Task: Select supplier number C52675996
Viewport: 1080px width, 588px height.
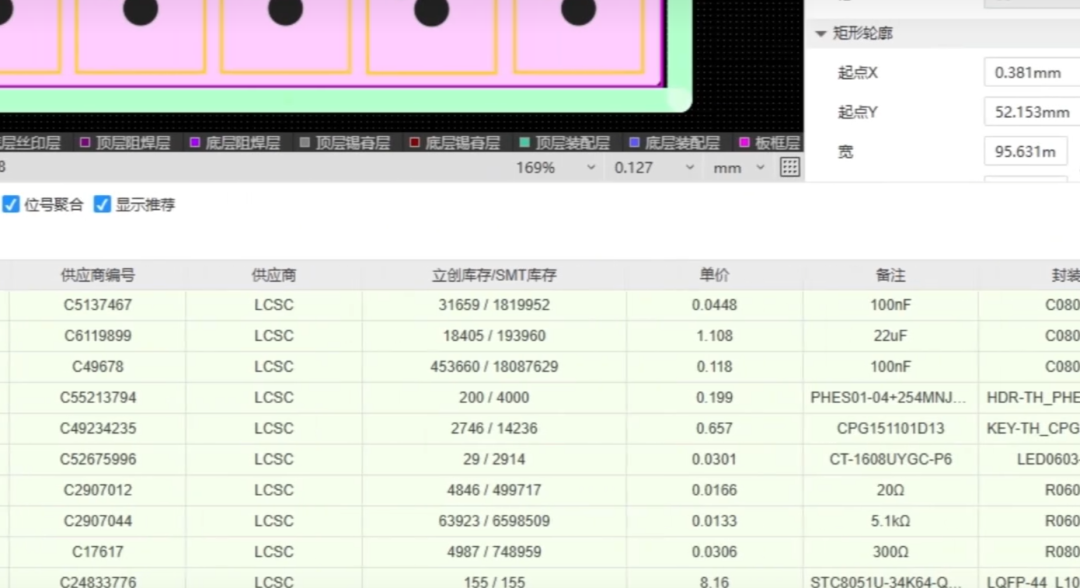Action: tap(98, 459)
